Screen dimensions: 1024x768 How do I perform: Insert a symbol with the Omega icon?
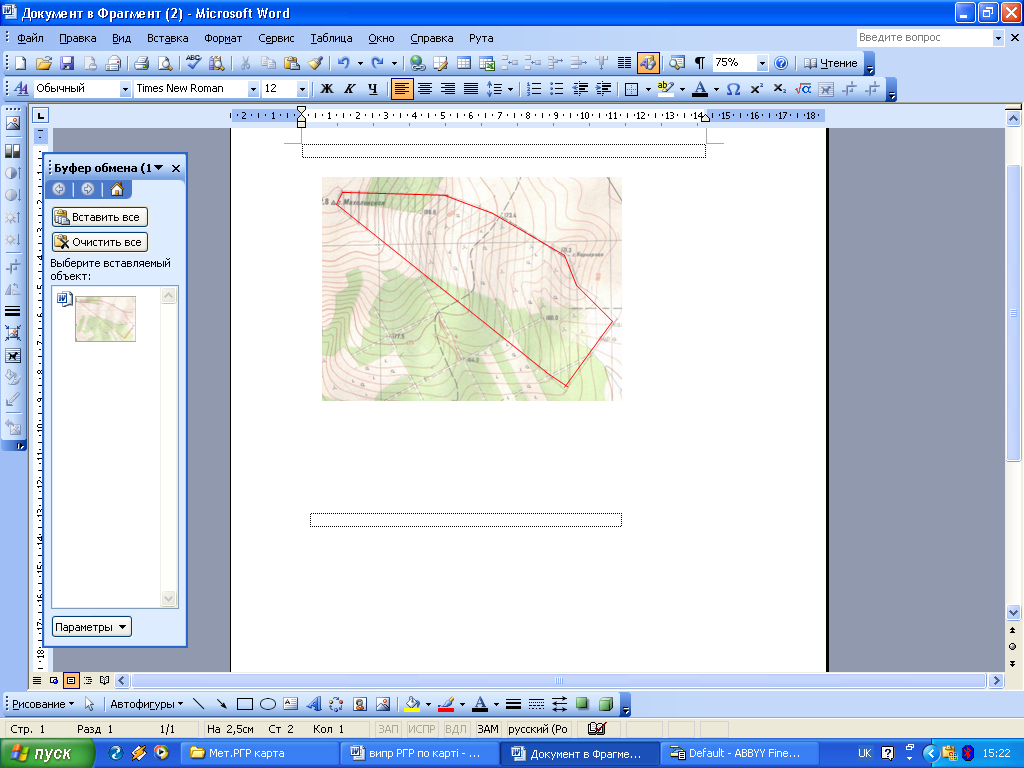pyautogui.click(x=733, y=89)
